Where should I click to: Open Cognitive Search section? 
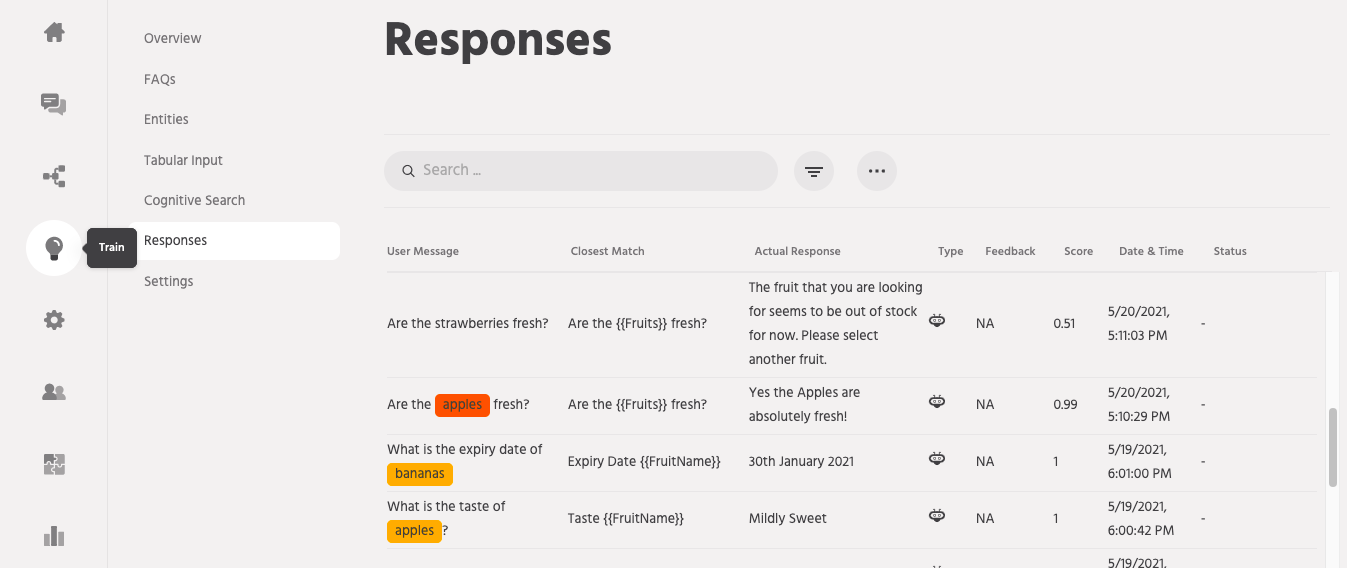pyautogui.click(x=194, y=200)
